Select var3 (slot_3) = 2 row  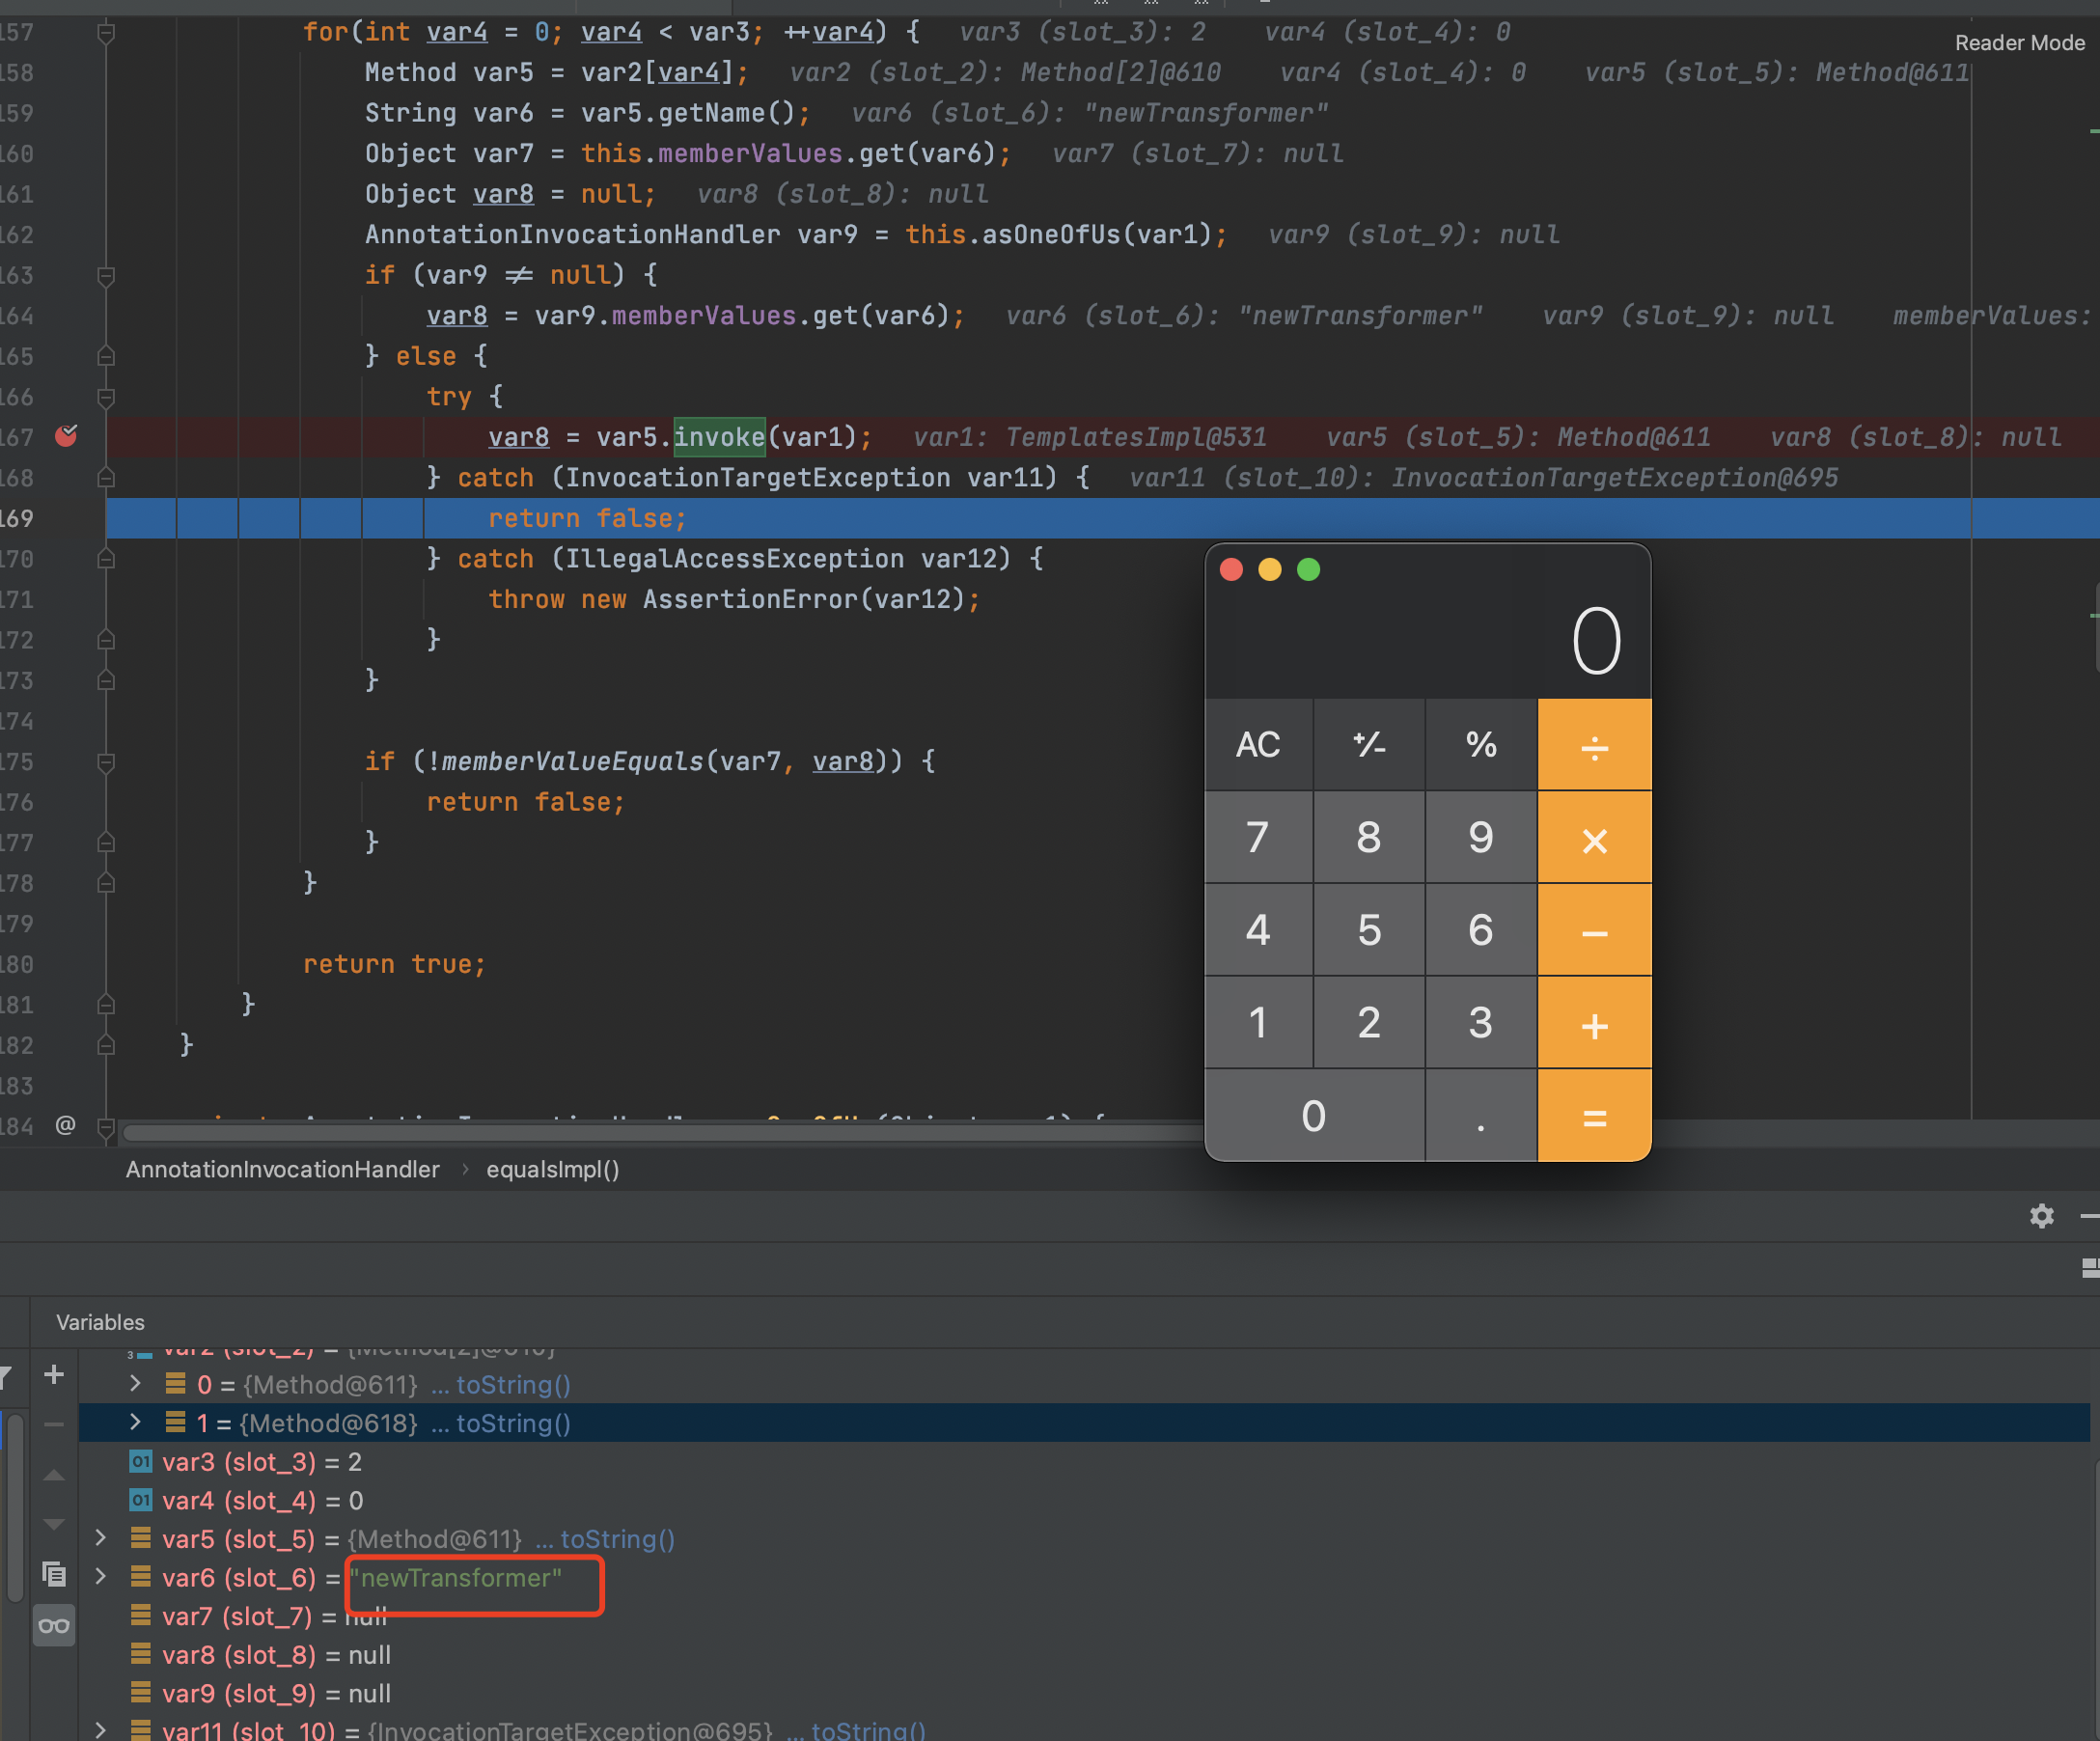[x=1084, y=1462]
